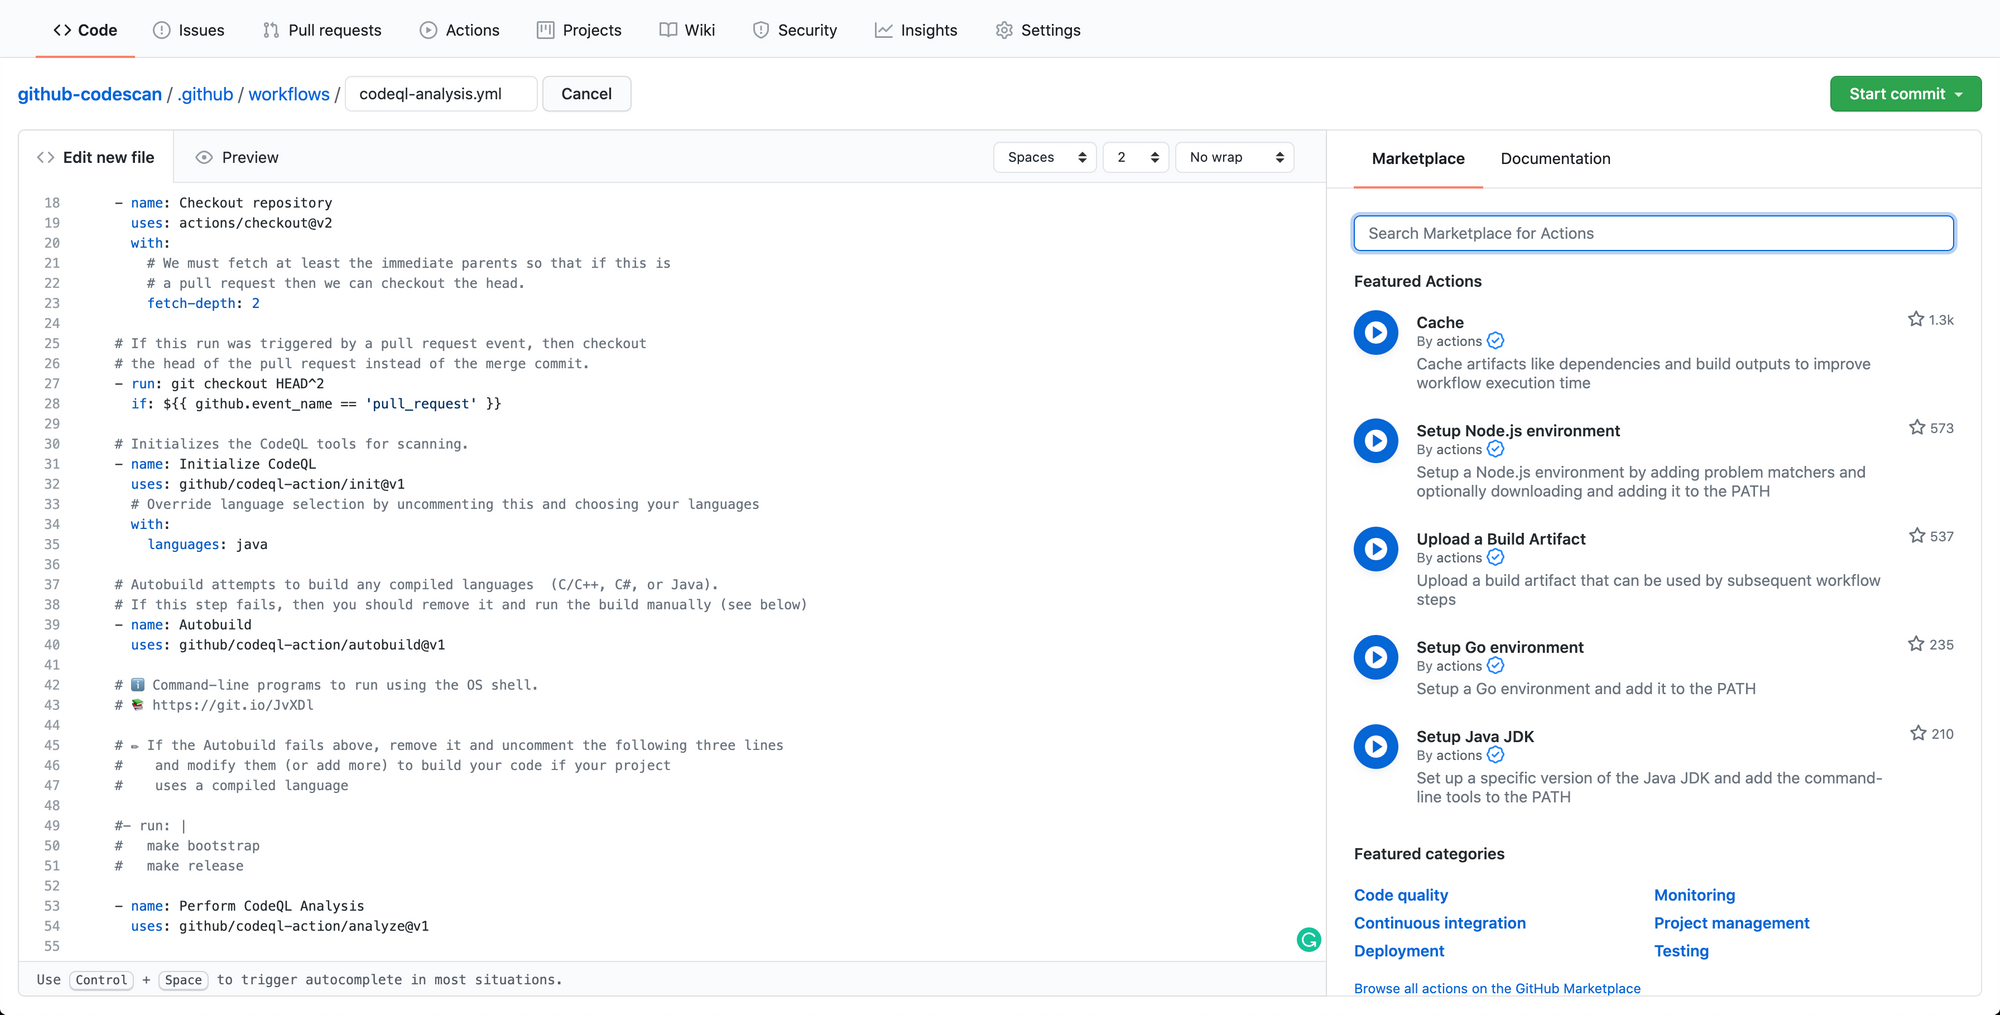Open the Setup Java JDK action
This screenshot has height=1015, width=2000.
click(x=1475, y=736)
